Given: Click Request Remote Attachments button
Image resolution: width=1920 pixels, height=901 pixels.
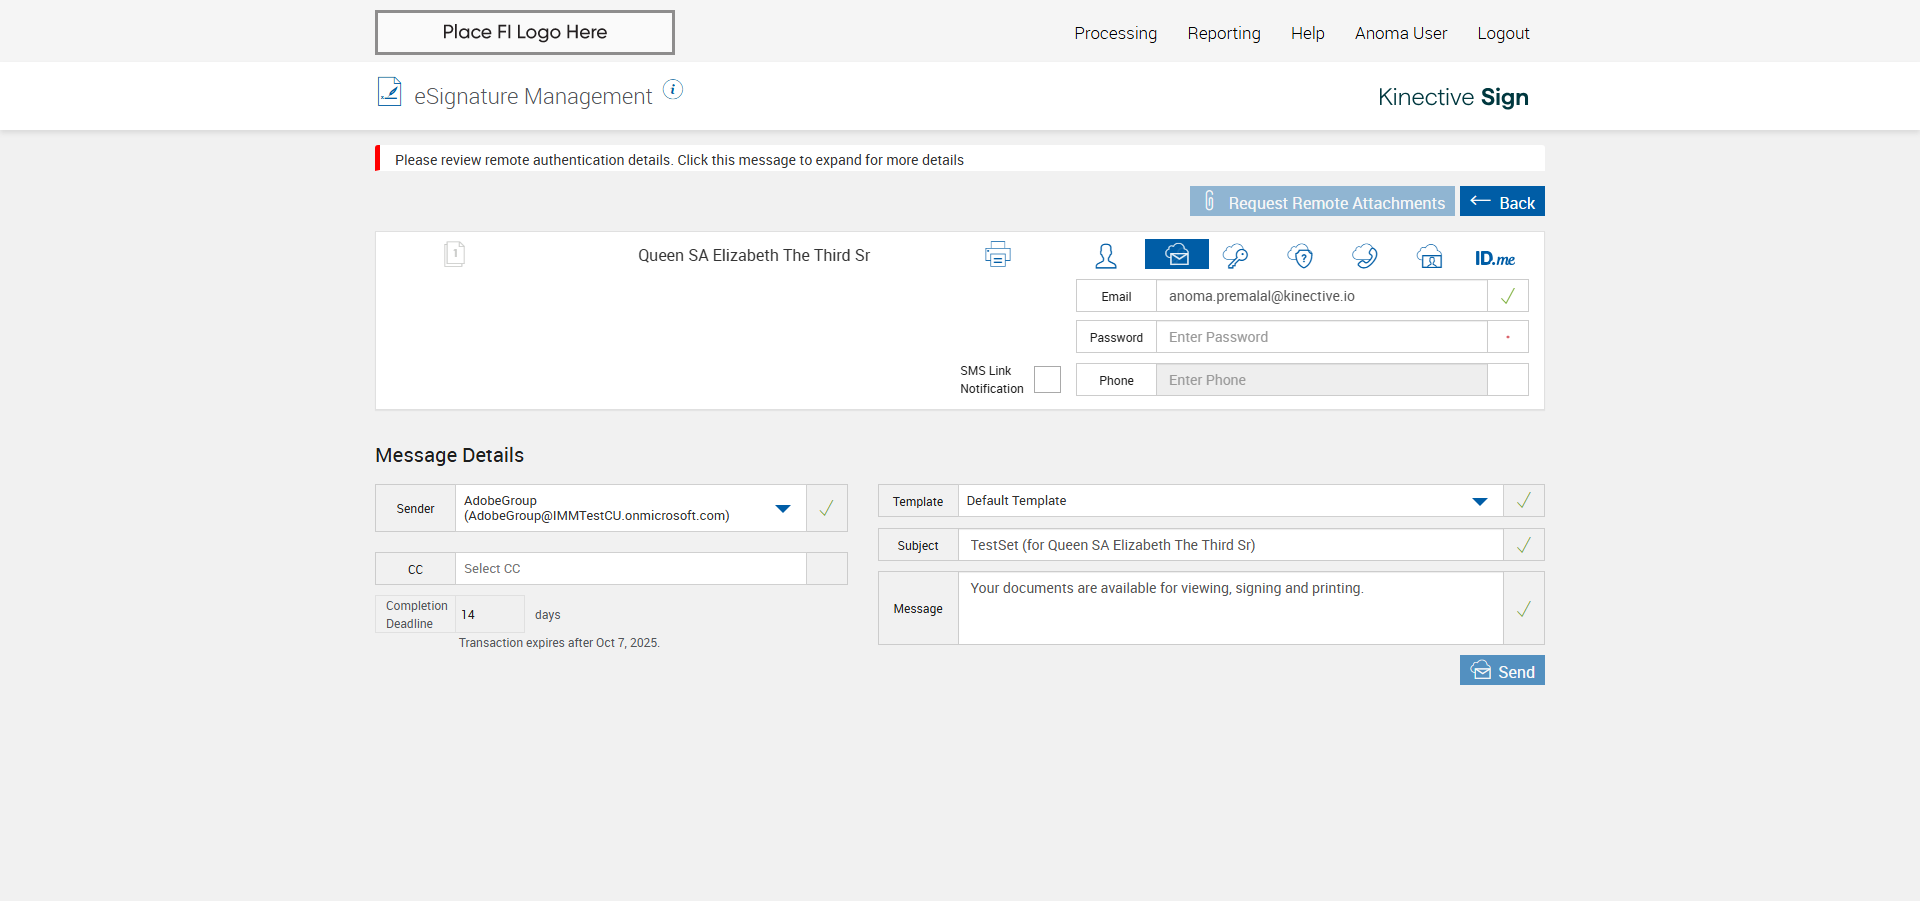Looking at the screenshot, I should (1322, 202).
